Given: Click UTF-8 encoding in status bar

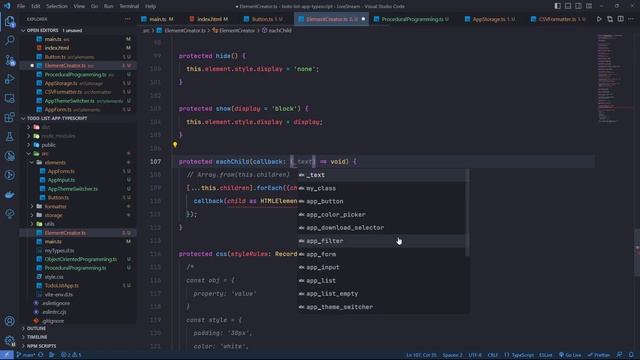Looking at the screenshot, I should point(475,355).
